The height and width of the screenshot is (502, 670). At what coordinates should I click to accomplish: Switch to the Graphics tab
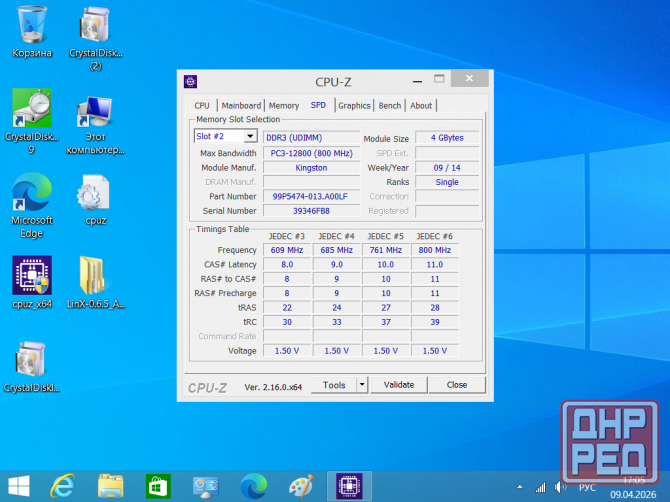(354, 106)
